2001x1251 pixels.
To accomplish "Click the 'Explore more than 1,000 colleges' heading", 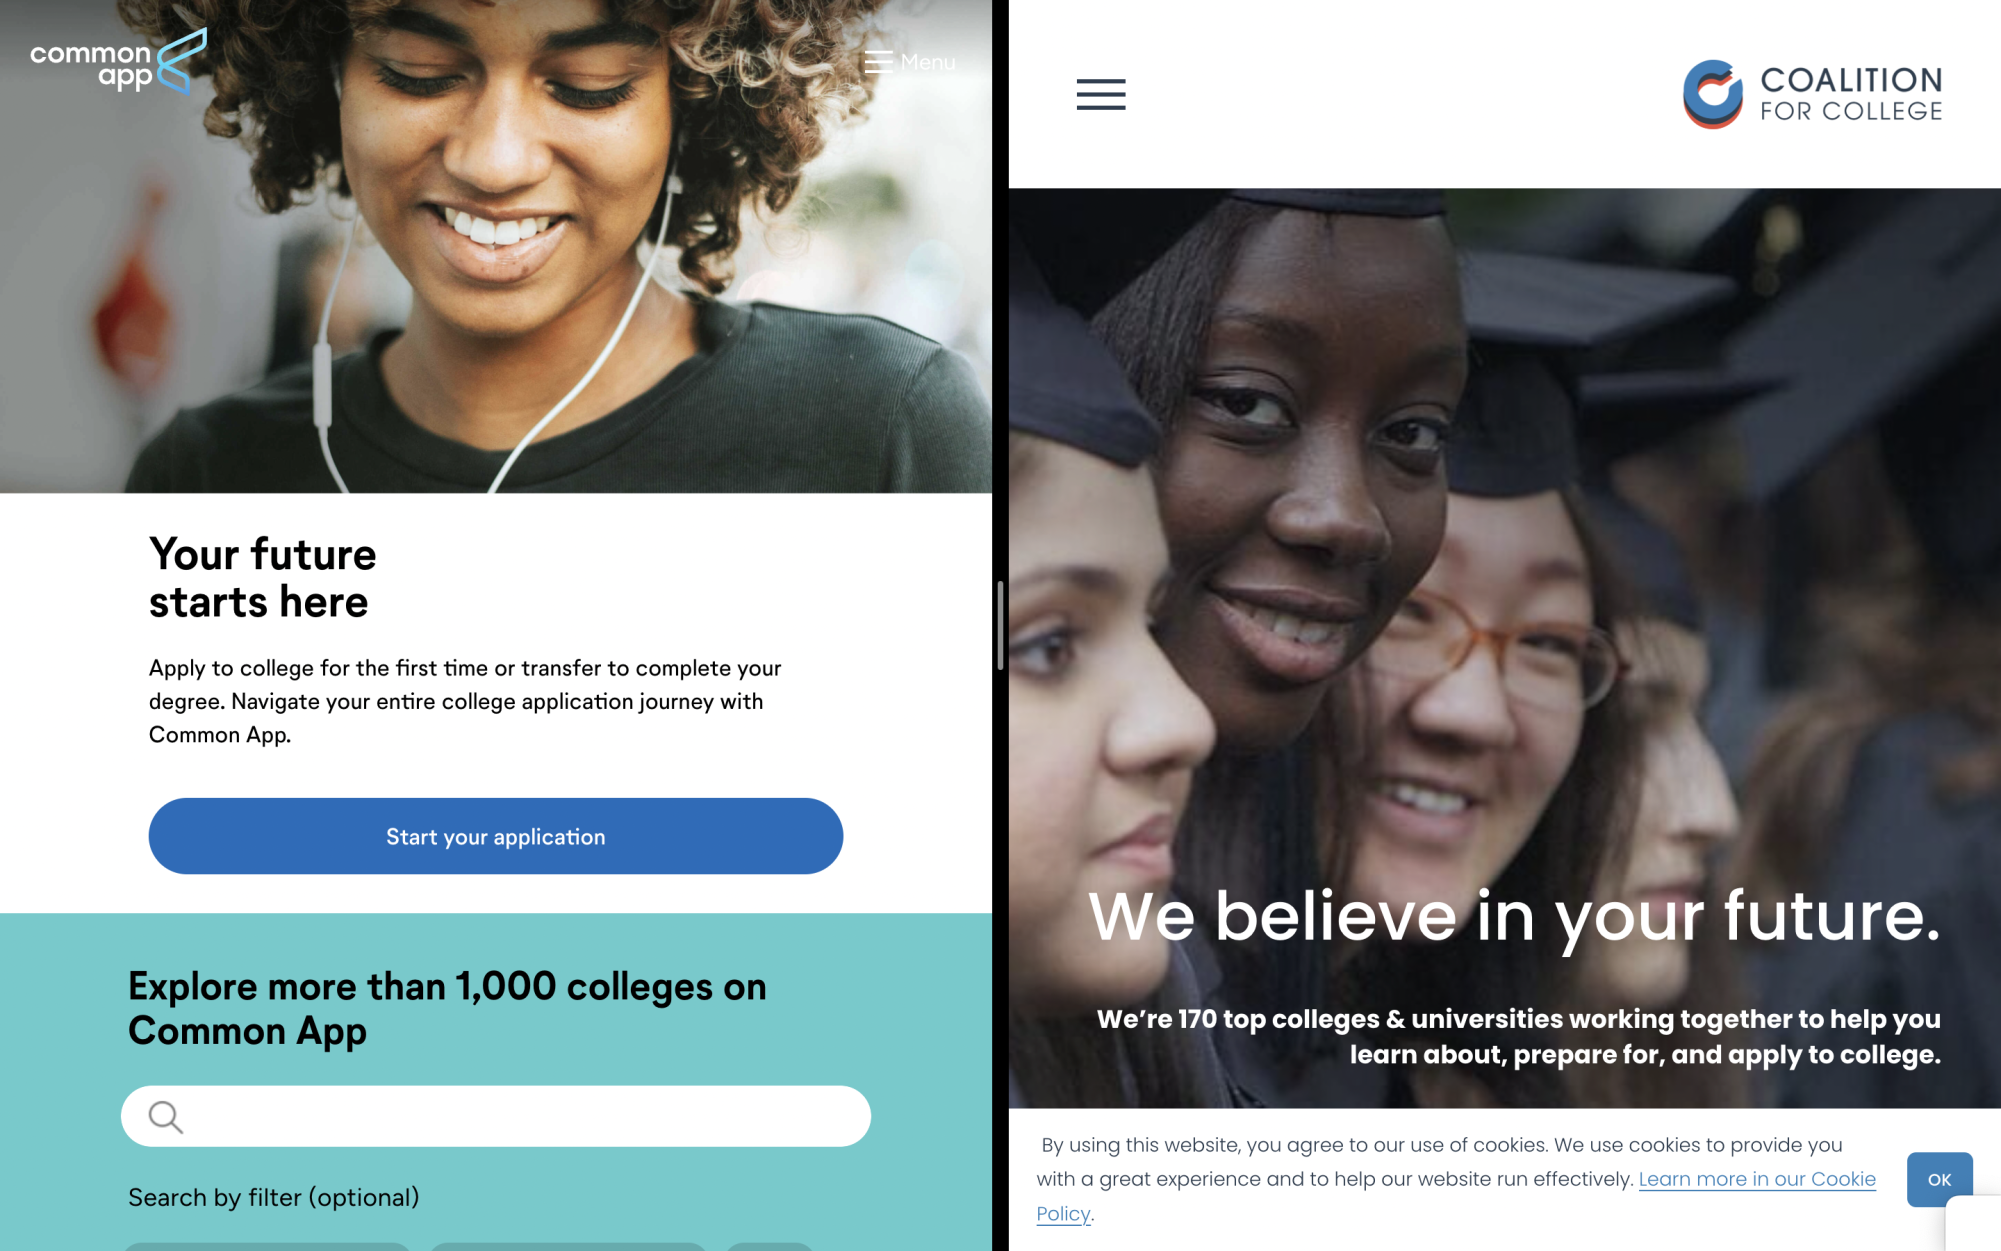I will tap(447, 1008).
